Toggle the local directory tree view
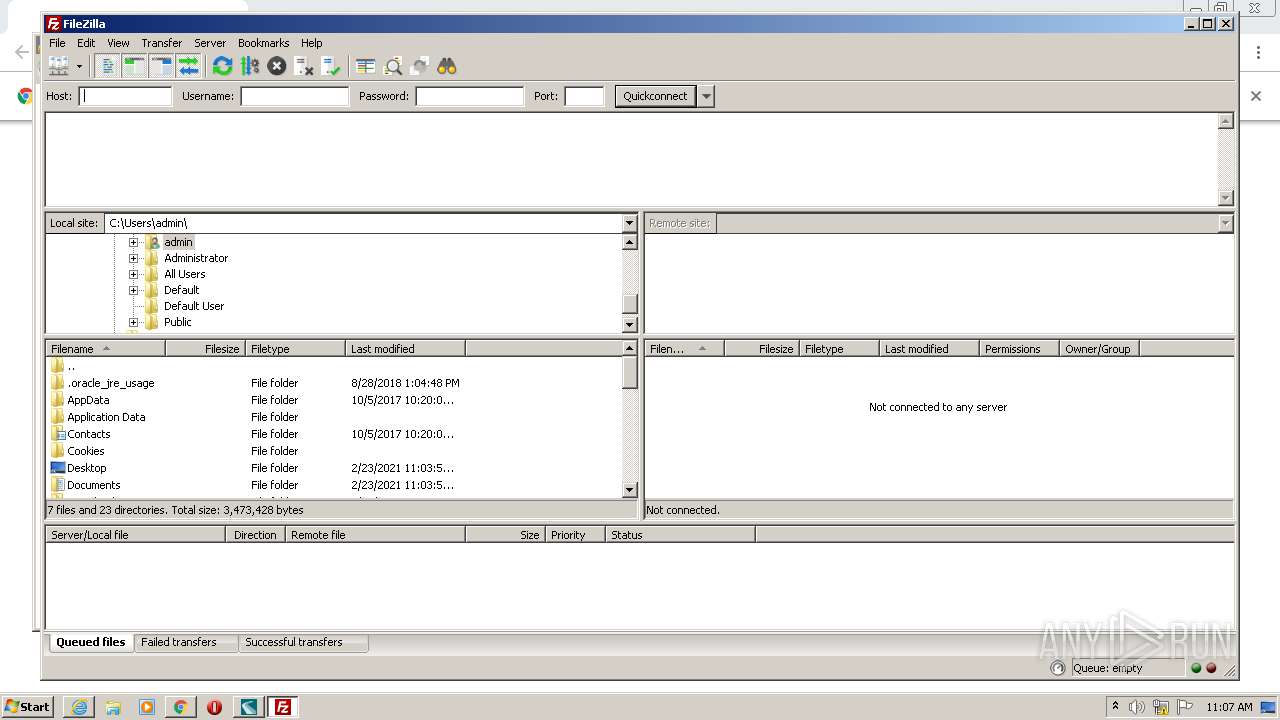Viewport: 1280px width, 720px height. coord(134,66)
